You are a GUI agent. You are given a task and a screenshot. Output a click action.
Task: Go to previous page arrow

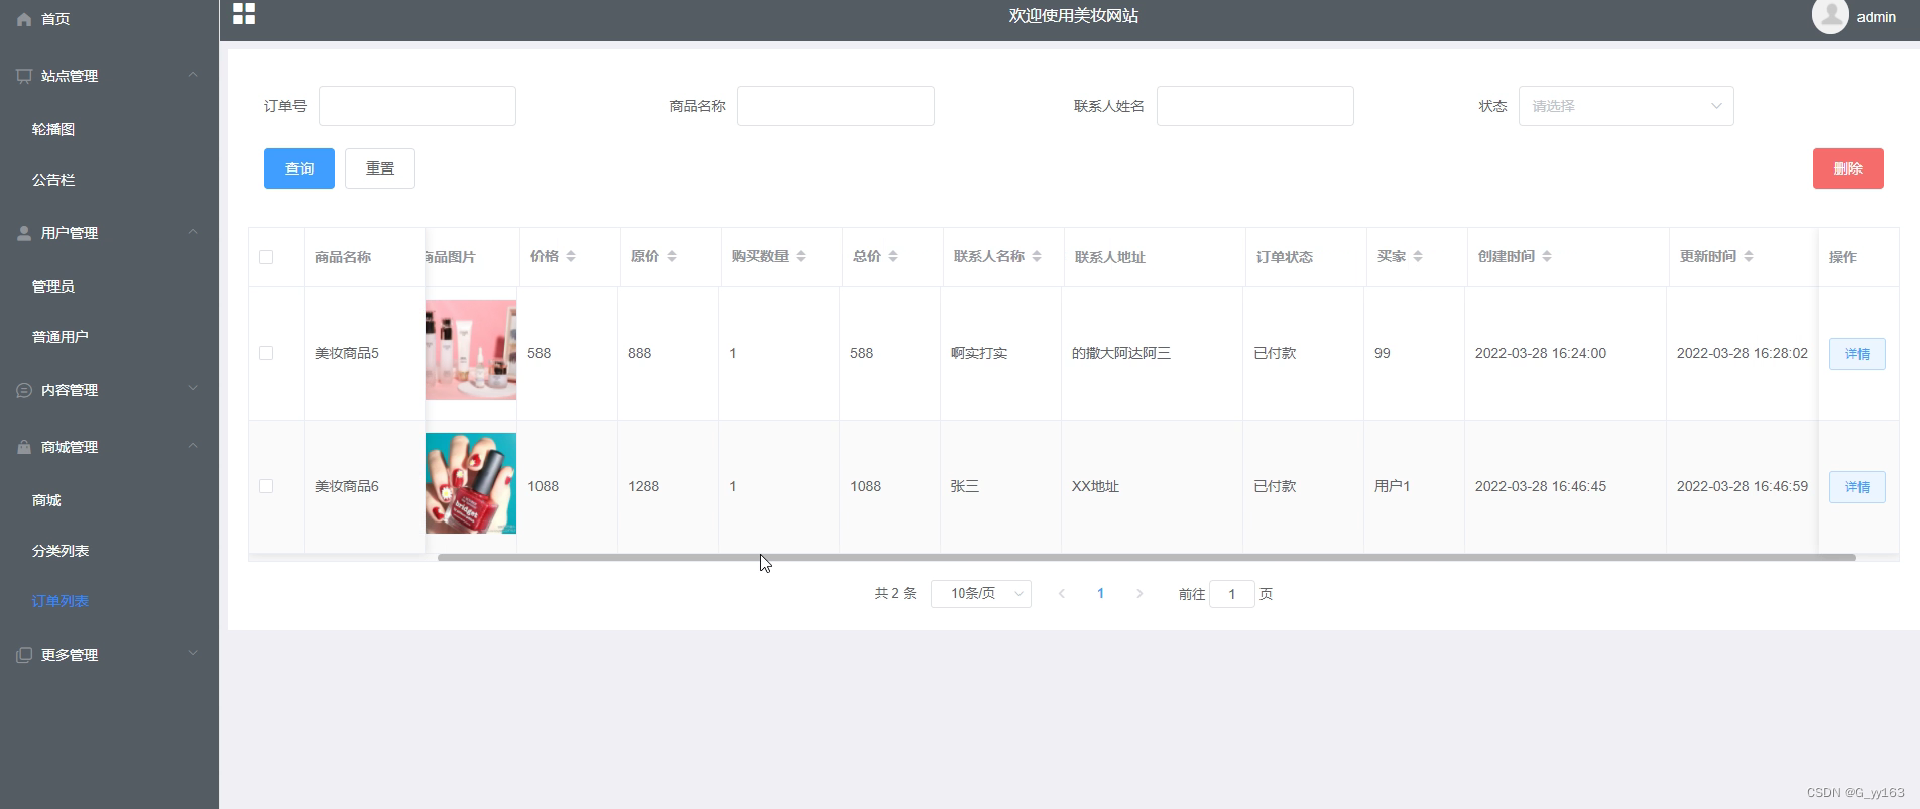(x=1062, y=594)
